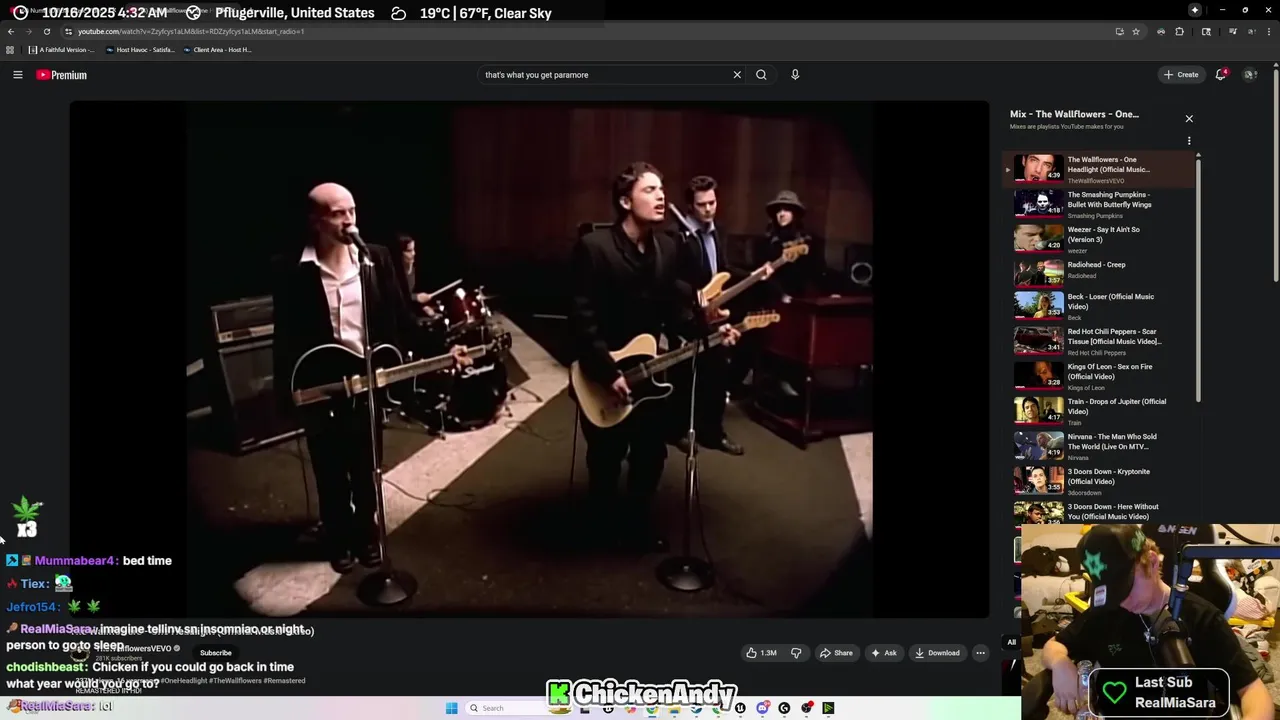Image resolution: width=1280 pixels, height=720 pixels.
Task: Clear the search box with the X
Action: [737, 75]
